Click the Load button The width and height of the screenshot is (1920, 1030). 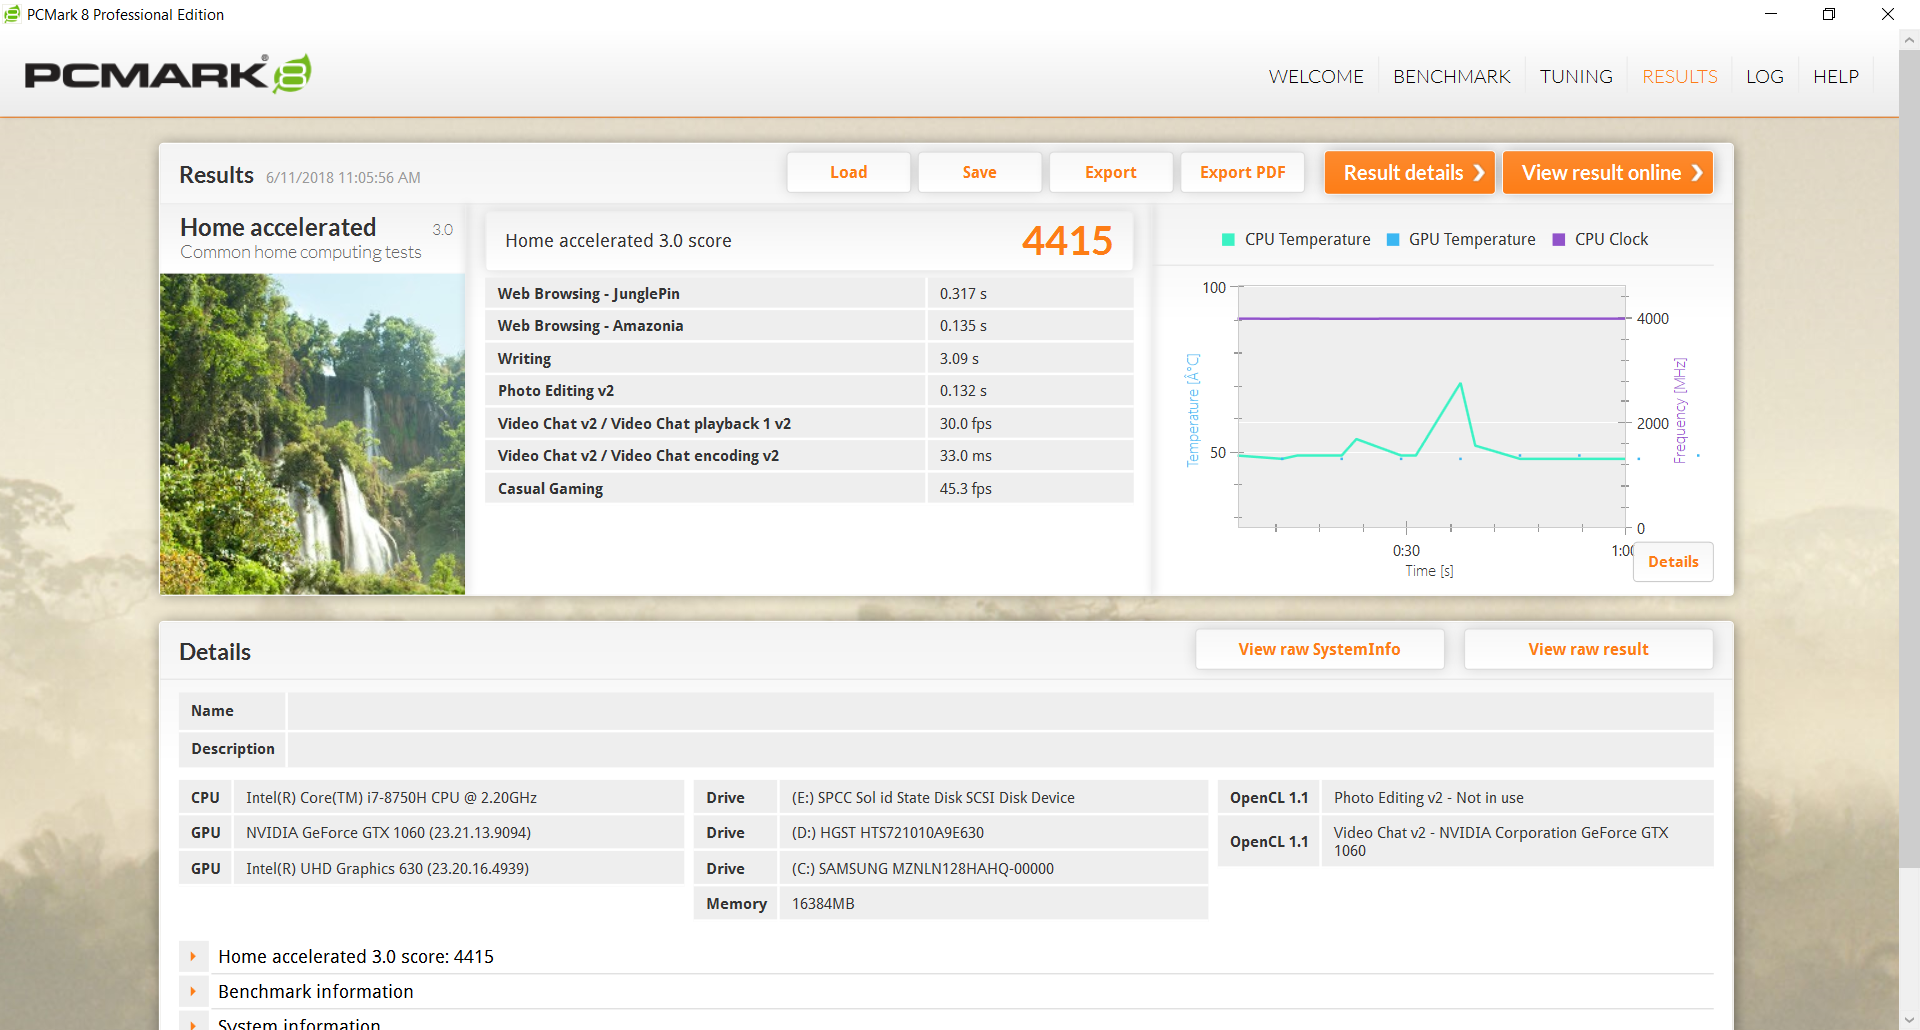[849, 172]
